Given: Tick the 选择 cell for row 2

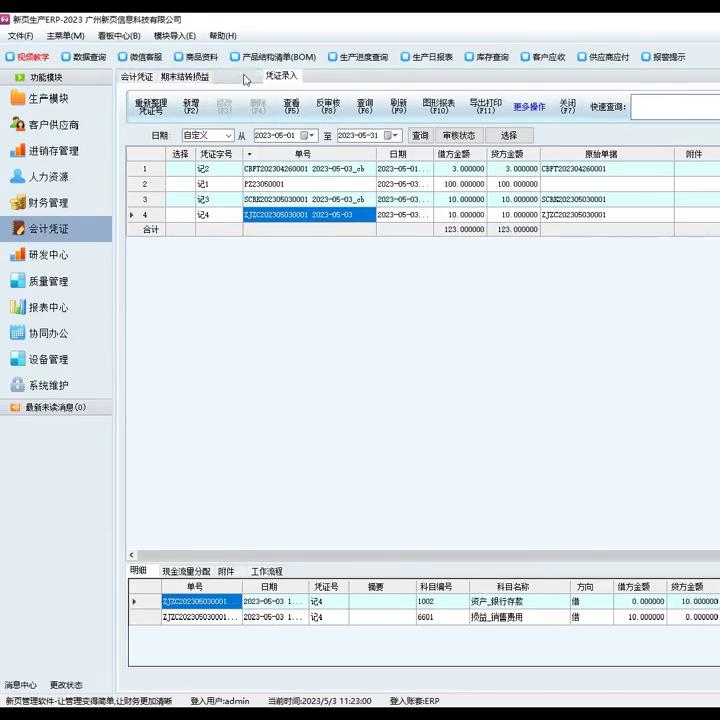Looking at the screenshot, I should 180,184.
